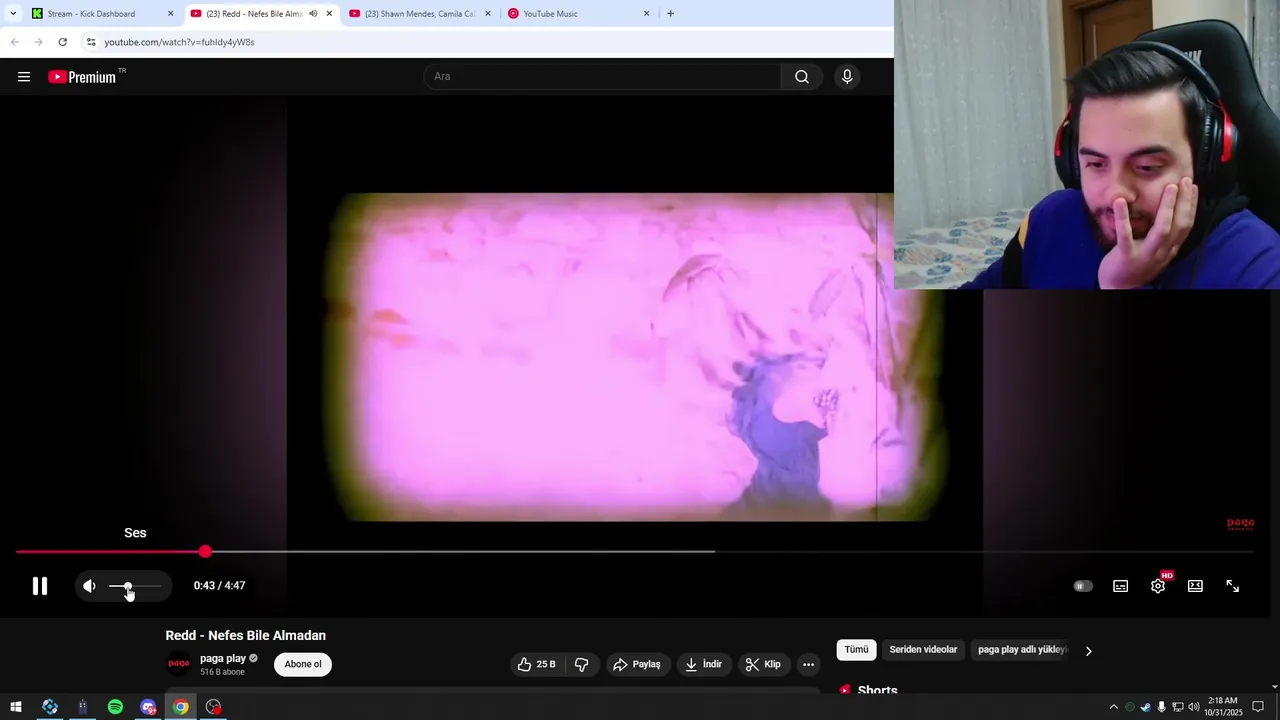Image resolution: width=1280 pixels, height=720 pixels.
Task: Open the three-dot more actions menu
Action: [x=808, y=664]
